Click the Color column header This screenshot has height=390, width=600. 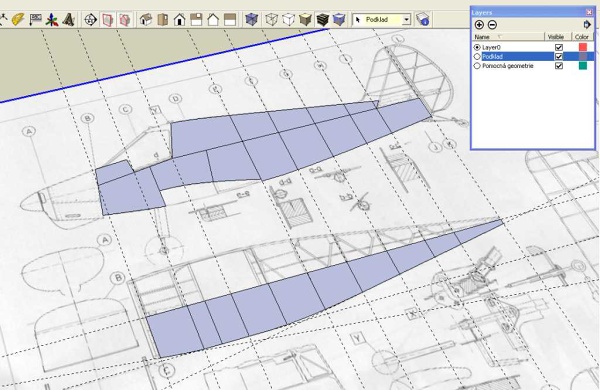(582, 37)
